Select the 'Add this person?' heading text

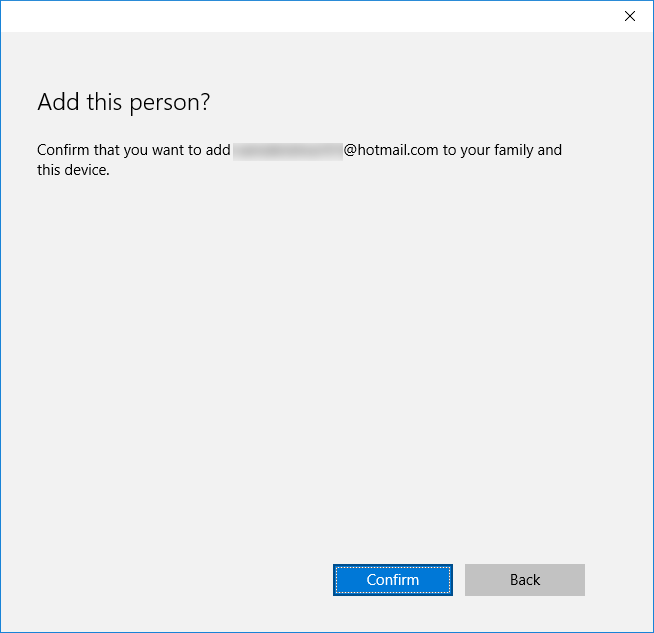pyautogui.click(x=124, y=102)
